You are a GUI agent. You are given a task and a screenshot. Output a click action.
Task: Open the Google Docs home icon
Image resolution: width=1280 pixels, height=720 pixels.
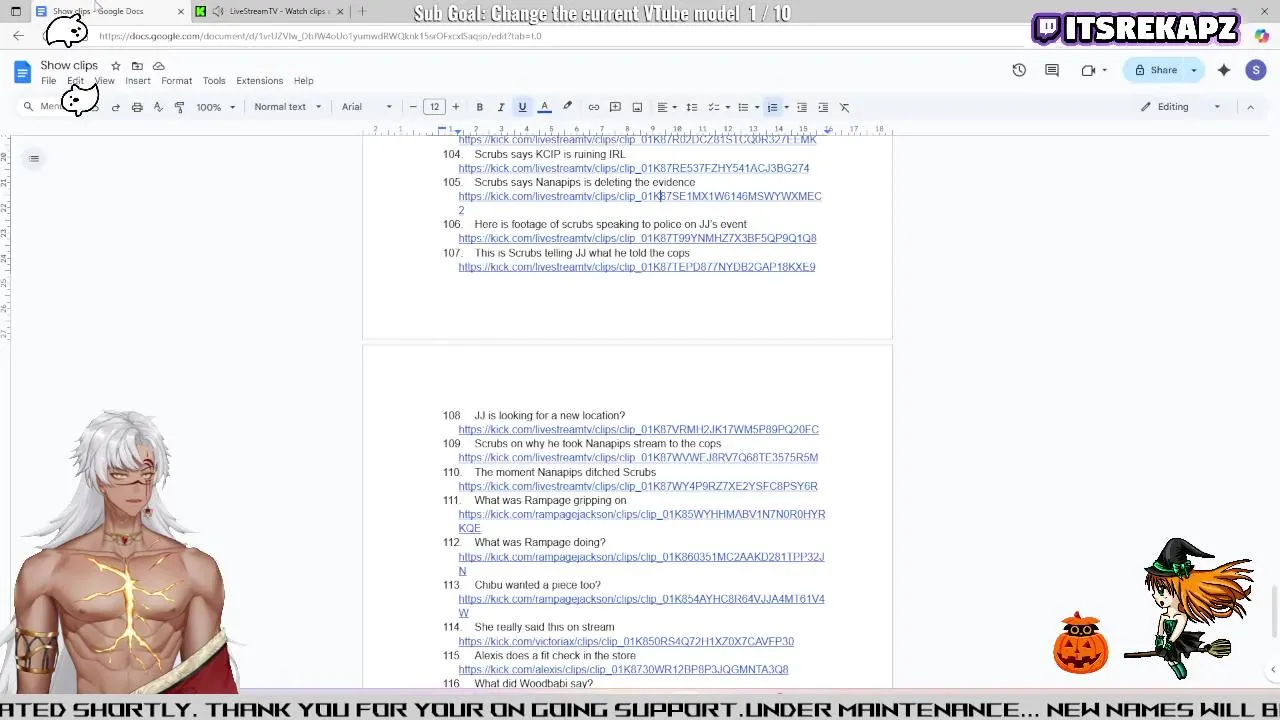pyautogui.click(x=22, y=71)
